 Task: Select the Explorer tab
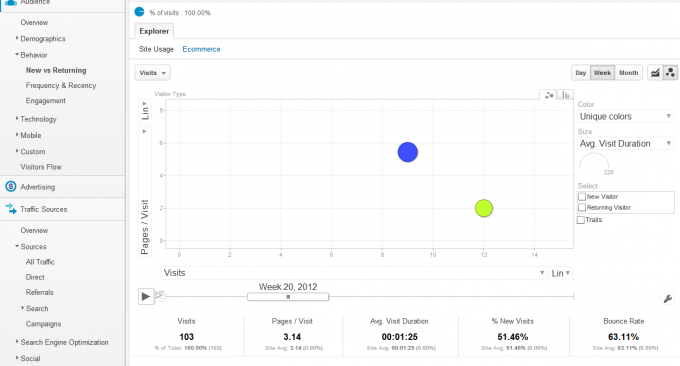click(154, 31)
